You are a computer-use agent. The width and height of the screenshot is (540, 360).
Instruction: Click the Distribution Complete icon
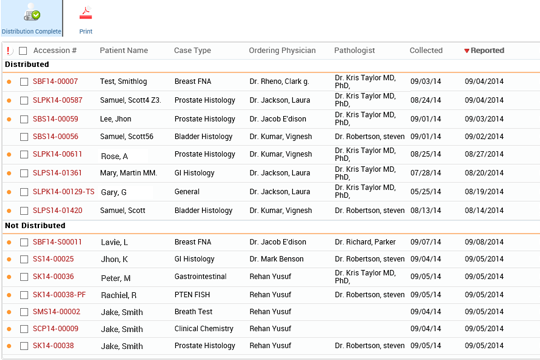(32, 13)
